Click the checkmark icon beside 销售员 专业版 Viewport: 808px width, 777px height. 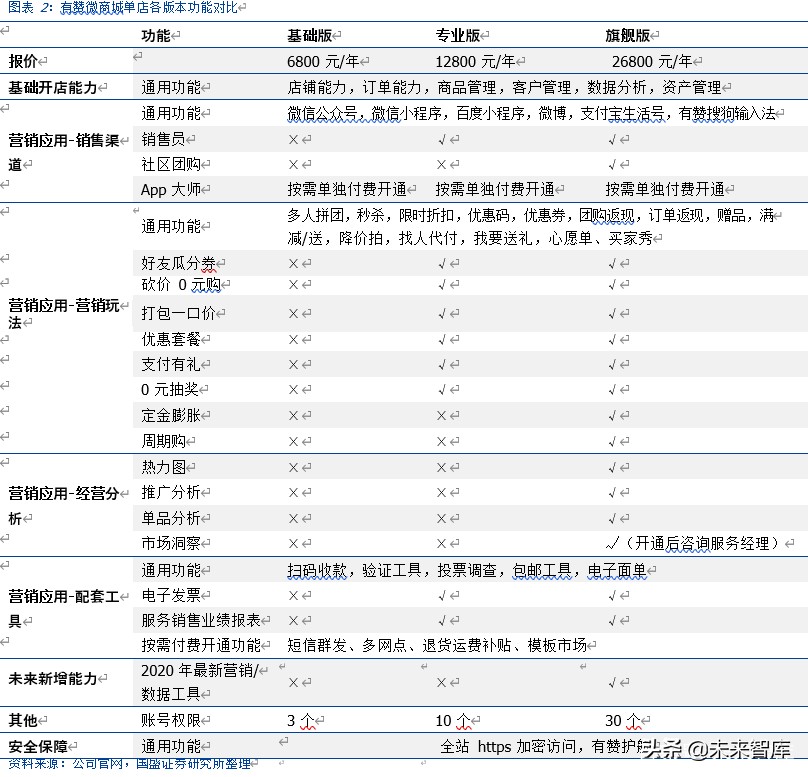tap(440, 139)
